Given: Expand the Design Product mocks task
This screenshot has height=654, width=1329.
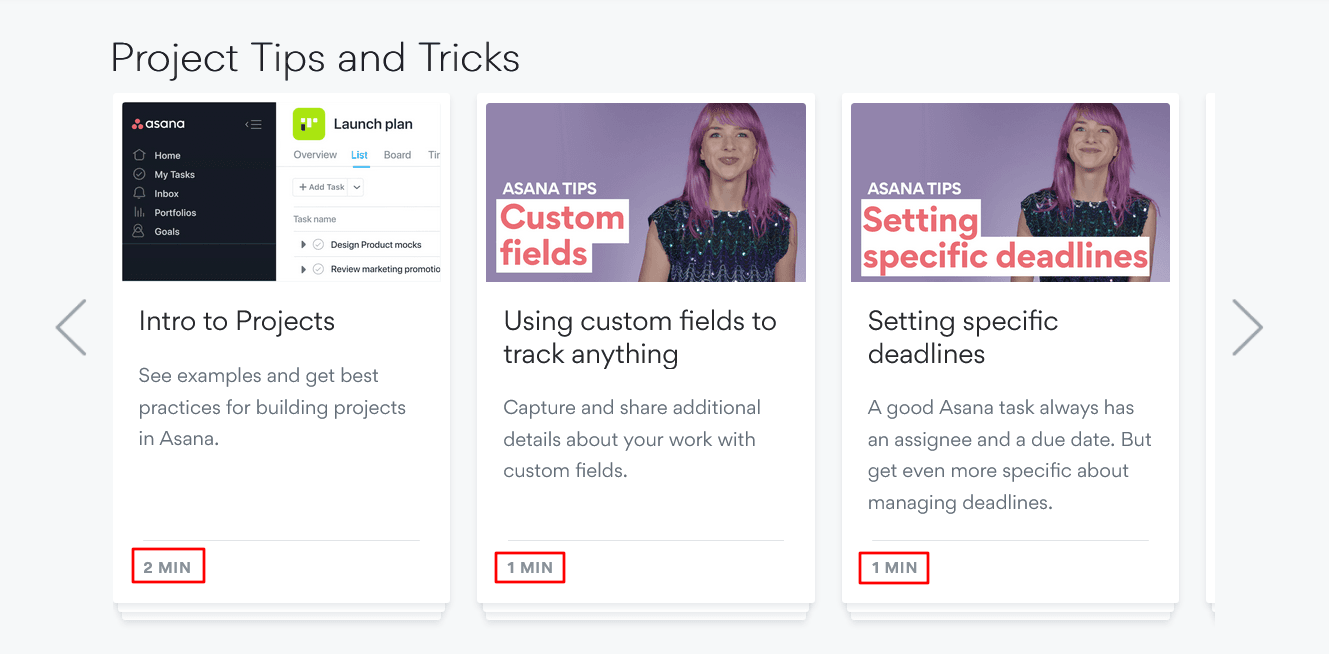Looking at the screenshot, I should click(x=303, y=245).
